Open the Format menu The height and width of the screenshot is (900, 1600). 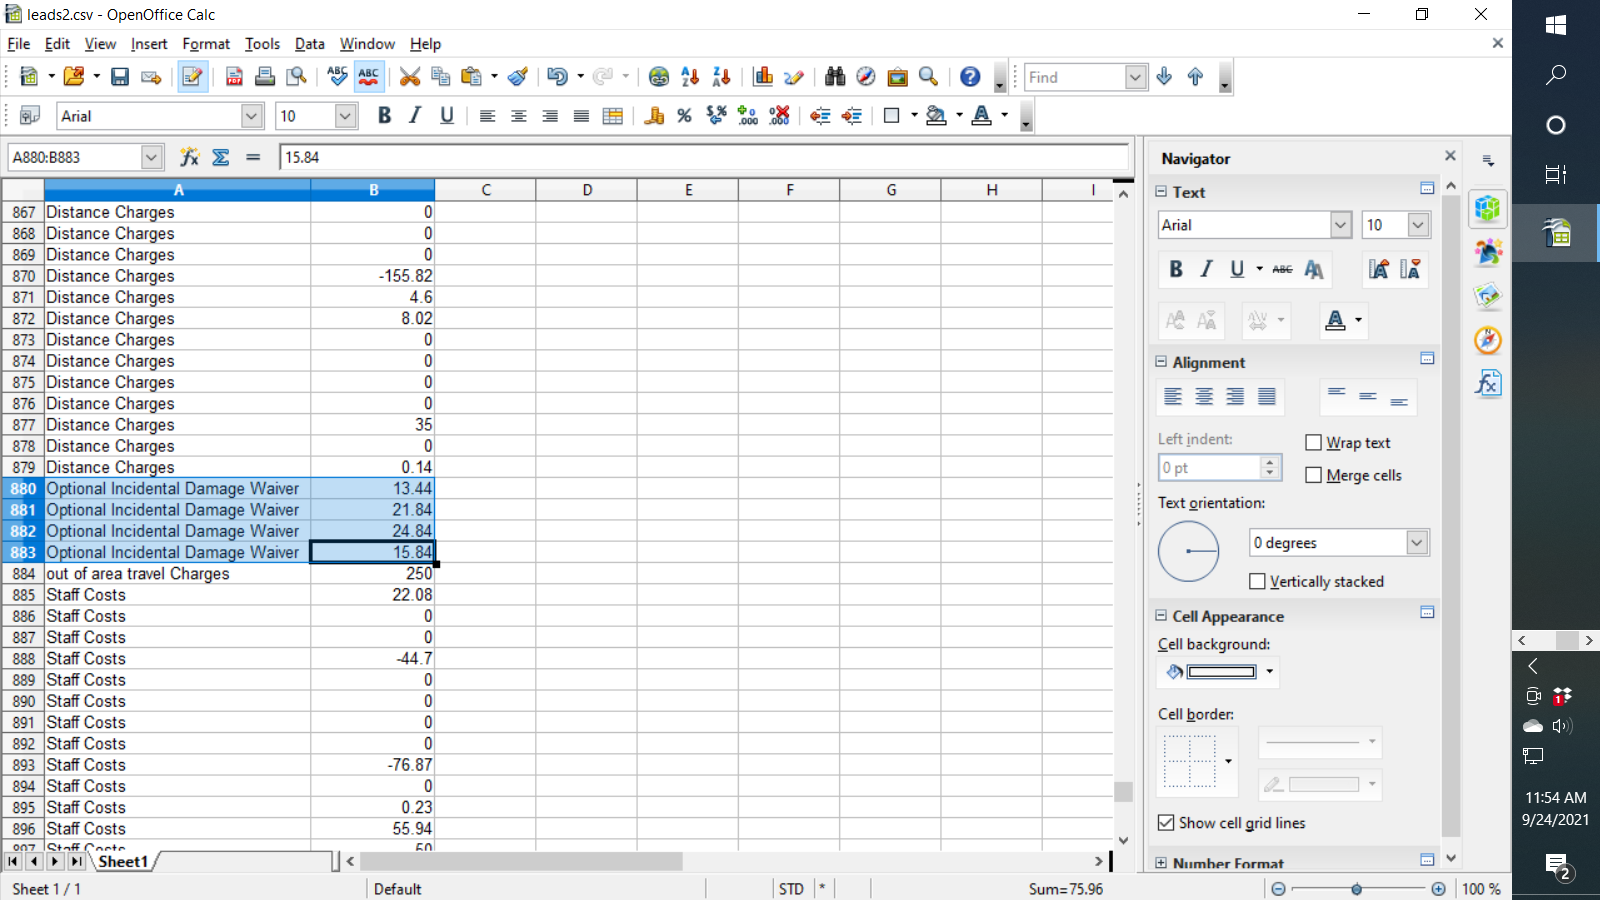click(x=206, y=44)
